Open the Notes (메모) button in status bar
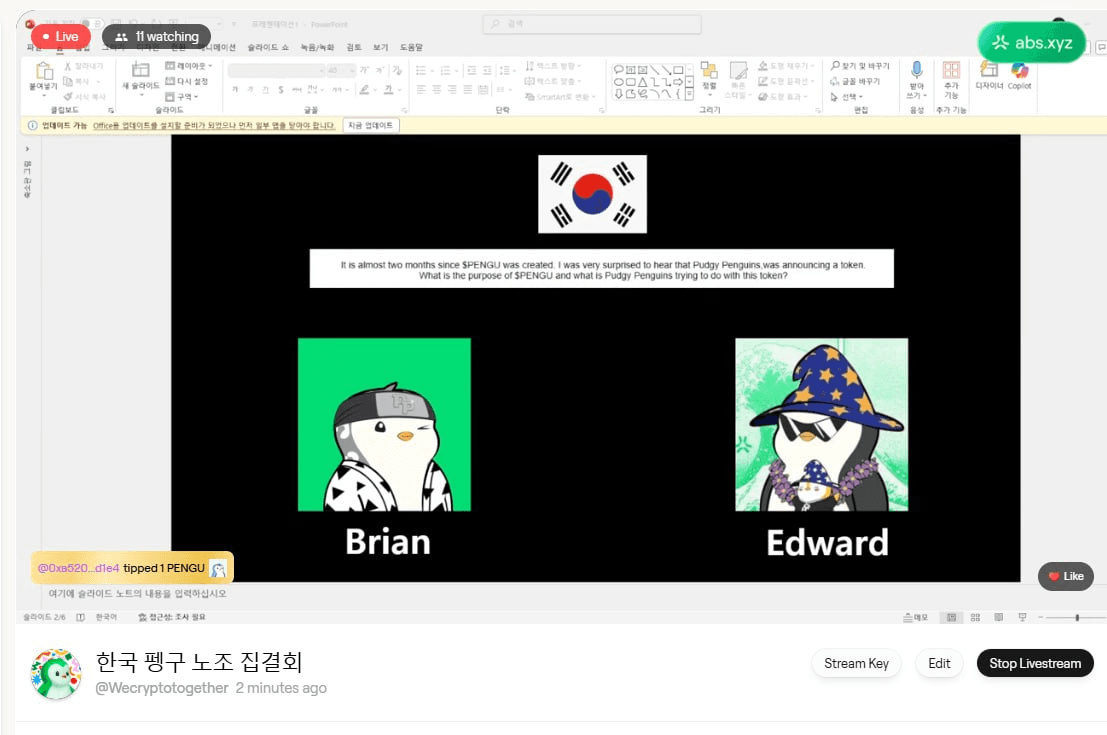This screenshot has width=1107, height=735. (x=916, y=617)
